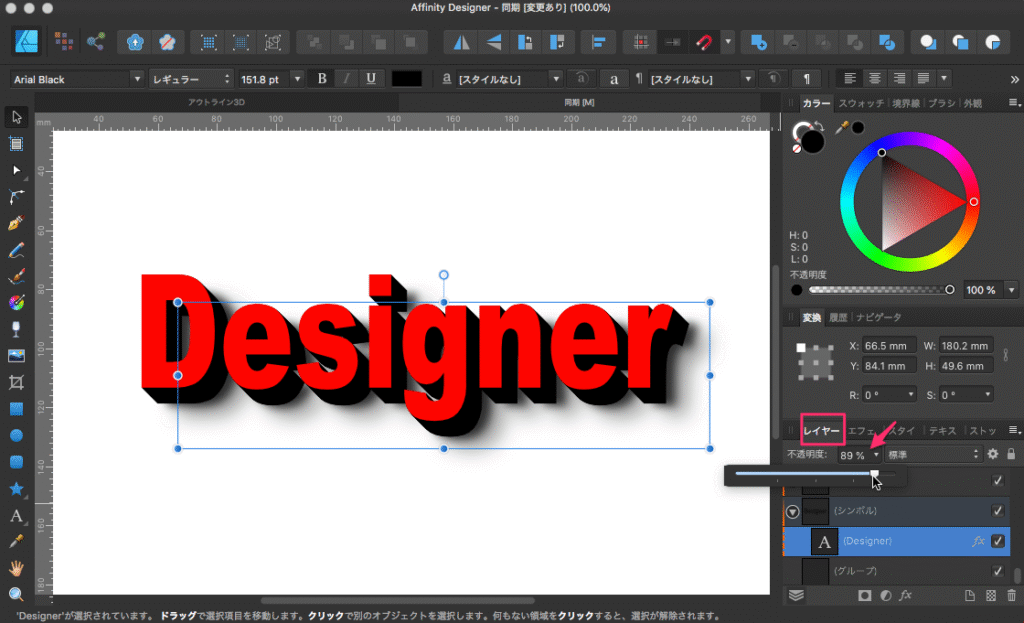The image size is (1024, 623).
Task: Click the delete layer trash icon
Action: [1012, 596]
